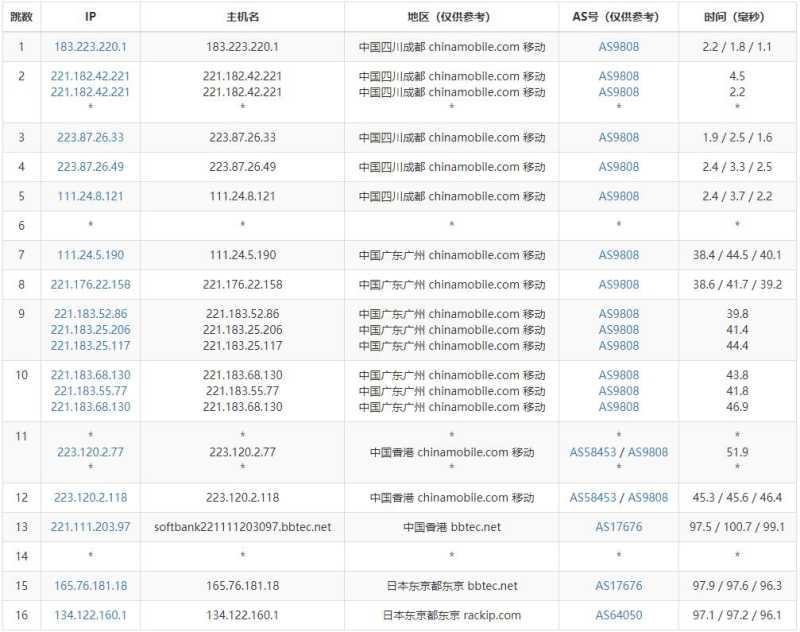Viewport: 800px width, 632px height.
Task: Follow the 221.183.25.206 IP link in hop 9
Action: 90,330
